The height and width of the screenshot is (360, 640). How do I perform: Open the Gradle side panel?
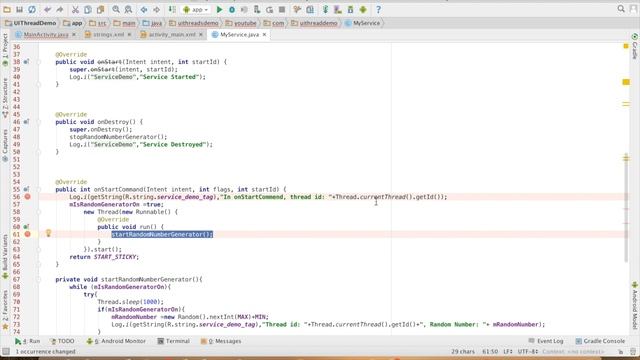[635, 46]
